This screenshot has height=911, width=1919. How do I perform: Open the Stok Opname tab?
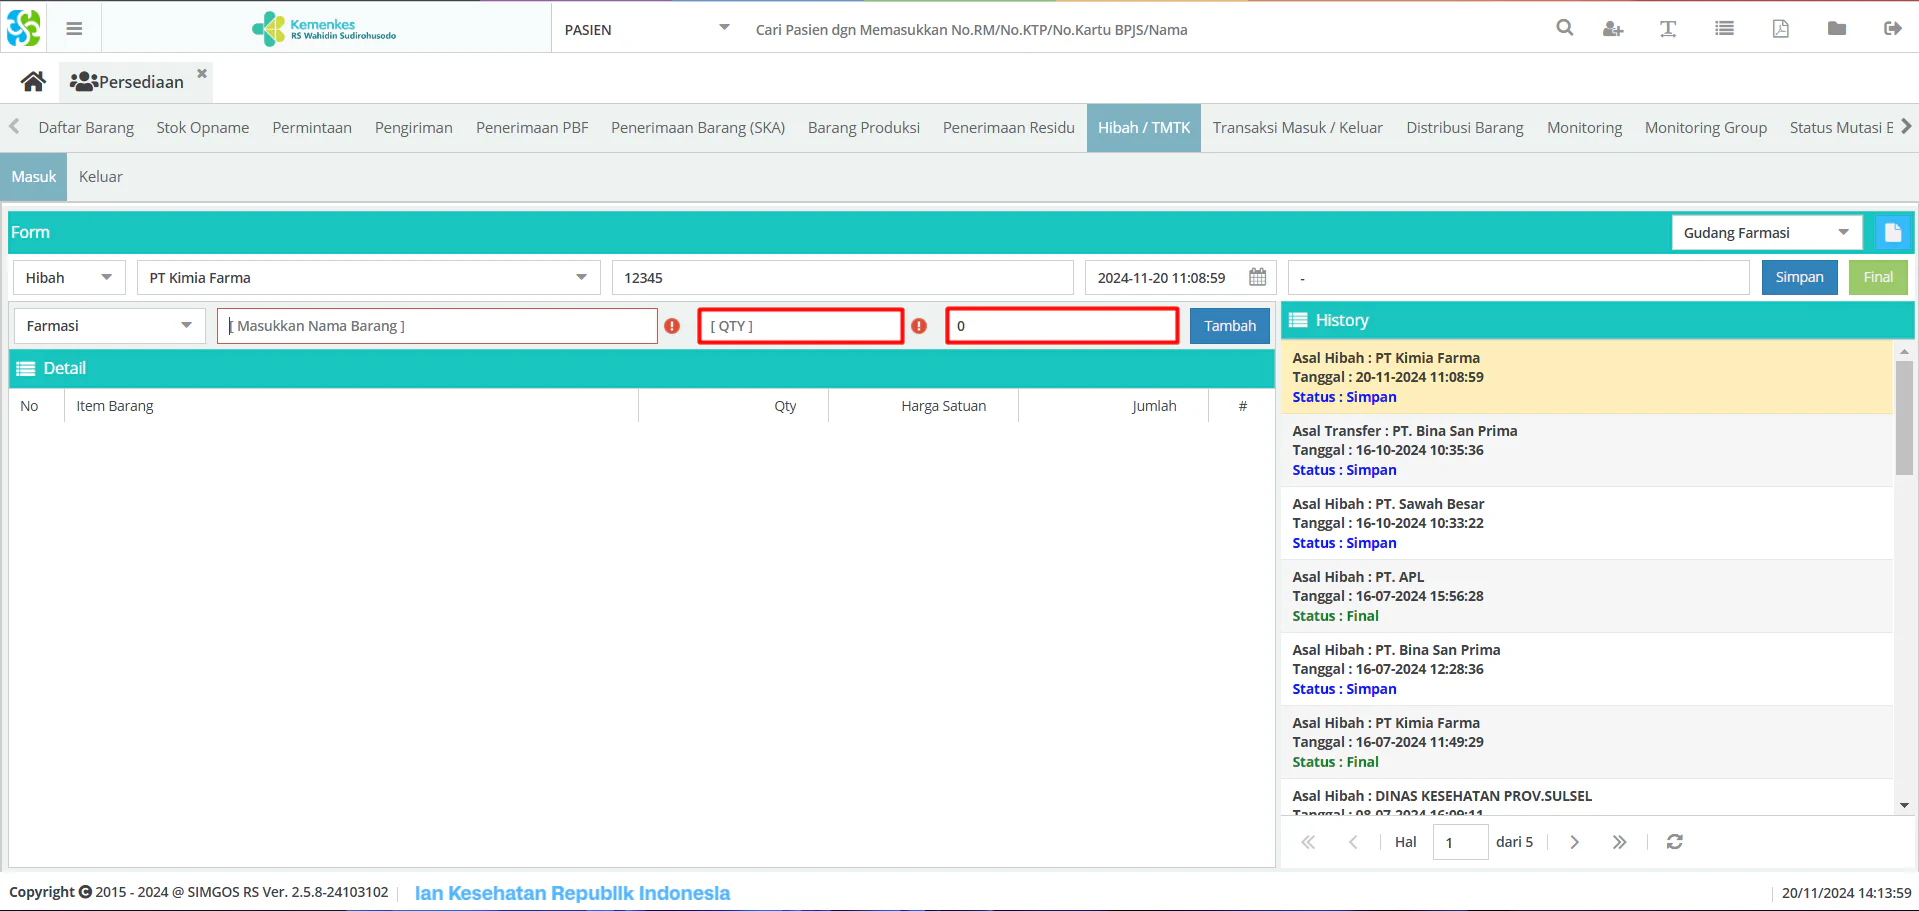[x=203, y=128]
